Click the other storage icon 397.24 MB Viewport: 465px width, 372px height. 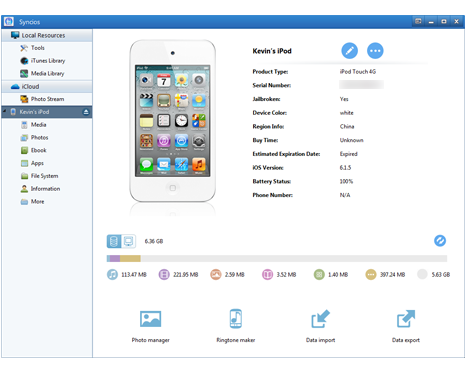click(x=371, y=275)
